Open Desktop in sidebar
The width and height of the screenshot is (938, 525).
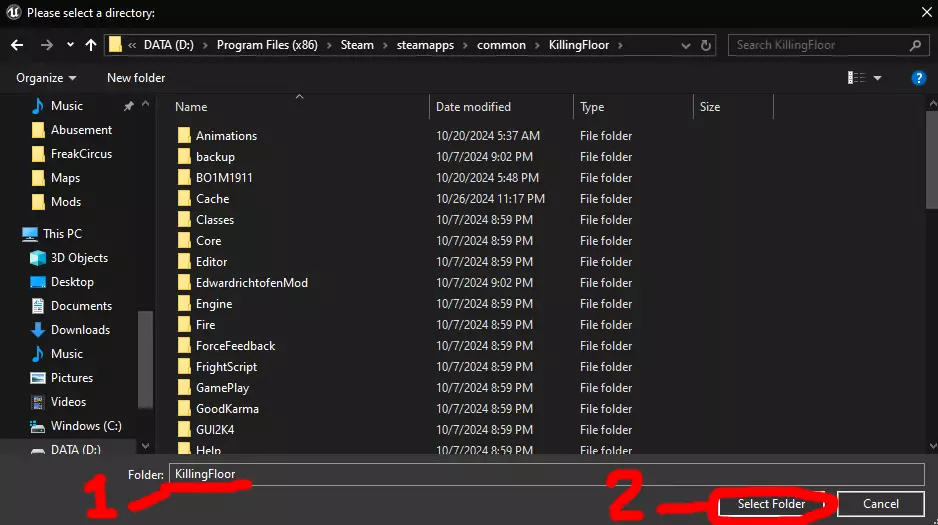click(72, 282)
